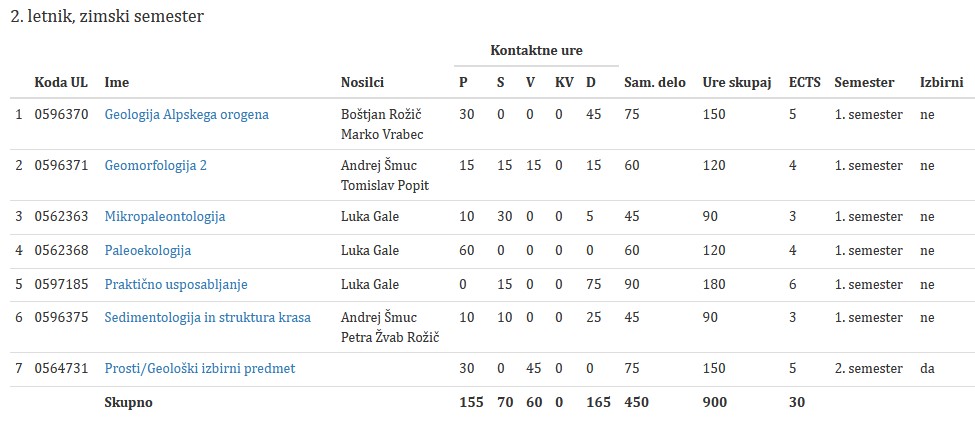Viewport: 975px width, 429px height.
Task: Click the Mikropaleontologija course link
Action: (x=164, y=216)
